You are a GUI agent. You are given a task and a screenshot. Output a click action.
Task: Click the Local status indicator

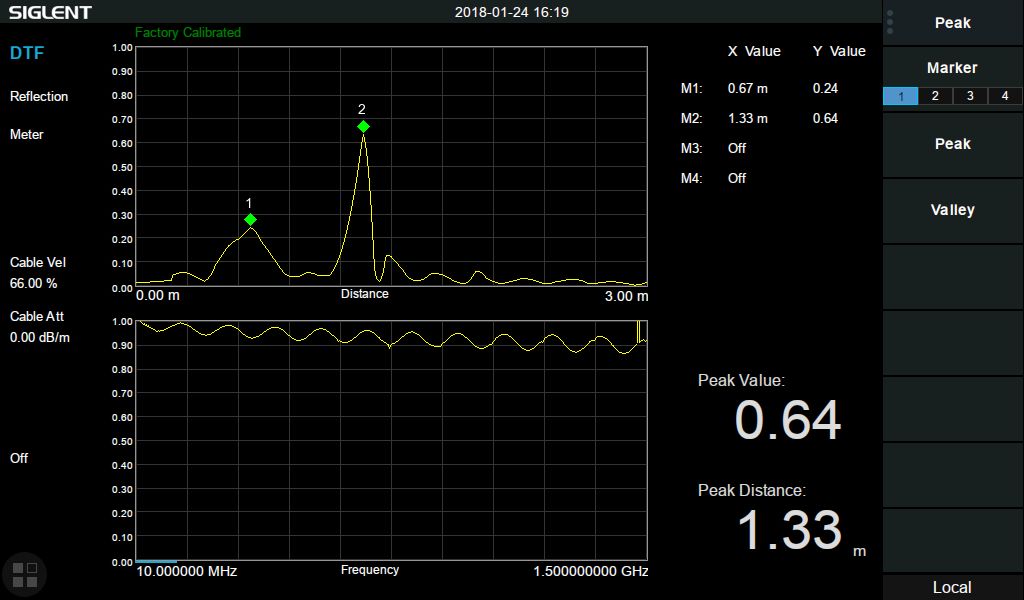click(x=952, y=587)
